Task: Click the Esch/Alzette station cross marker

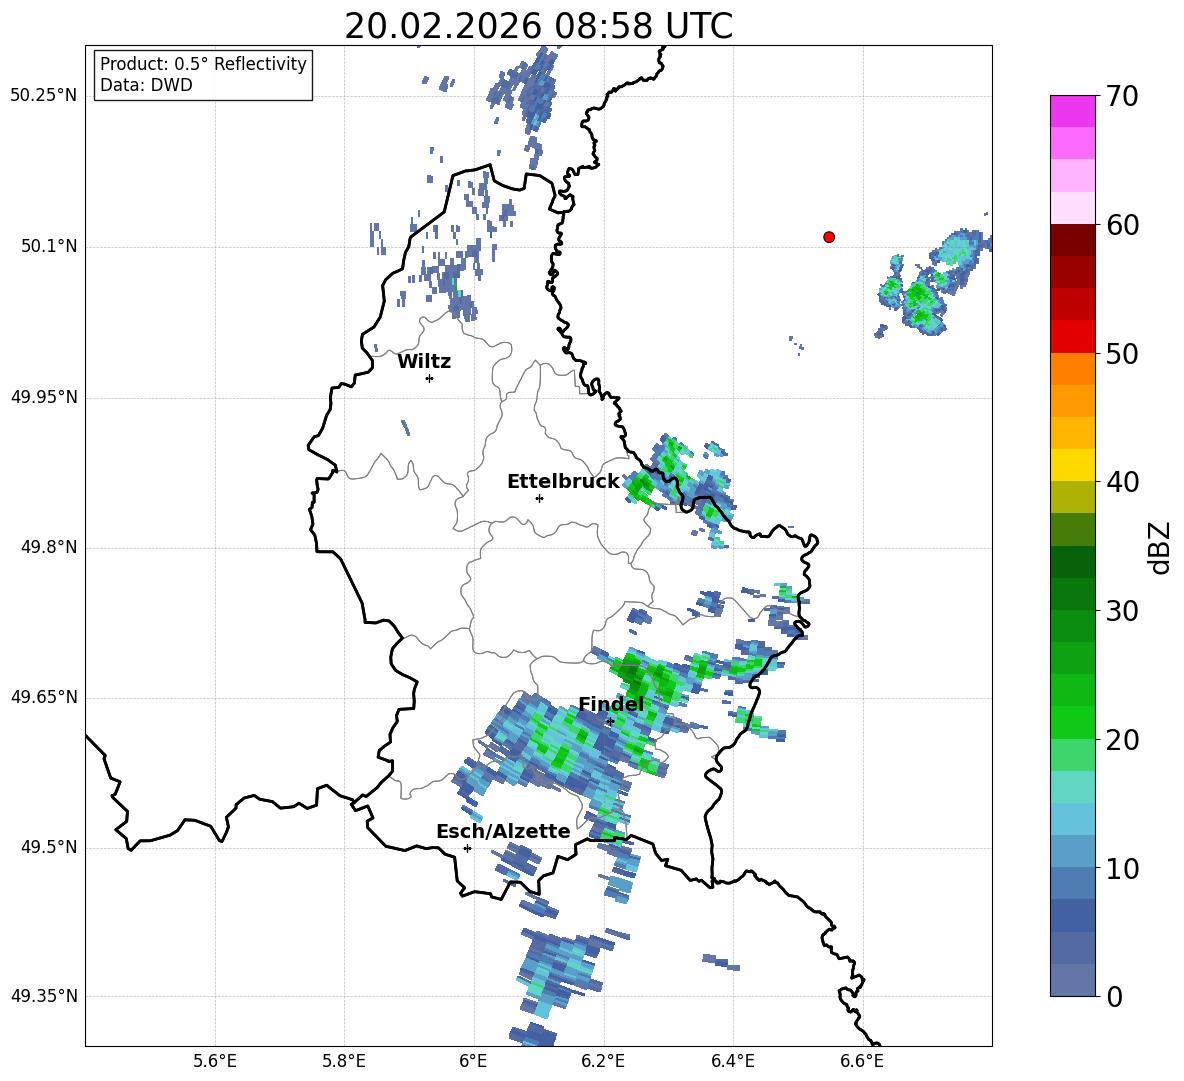Action: 467,848
